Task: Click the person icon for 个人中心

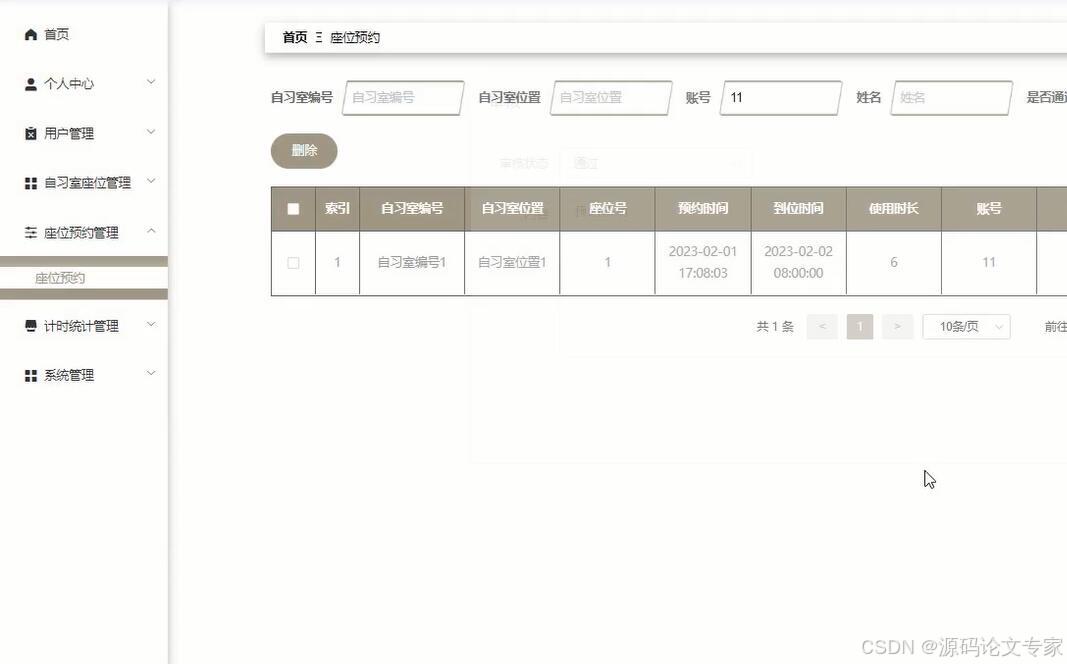Action: coord(31,84)
